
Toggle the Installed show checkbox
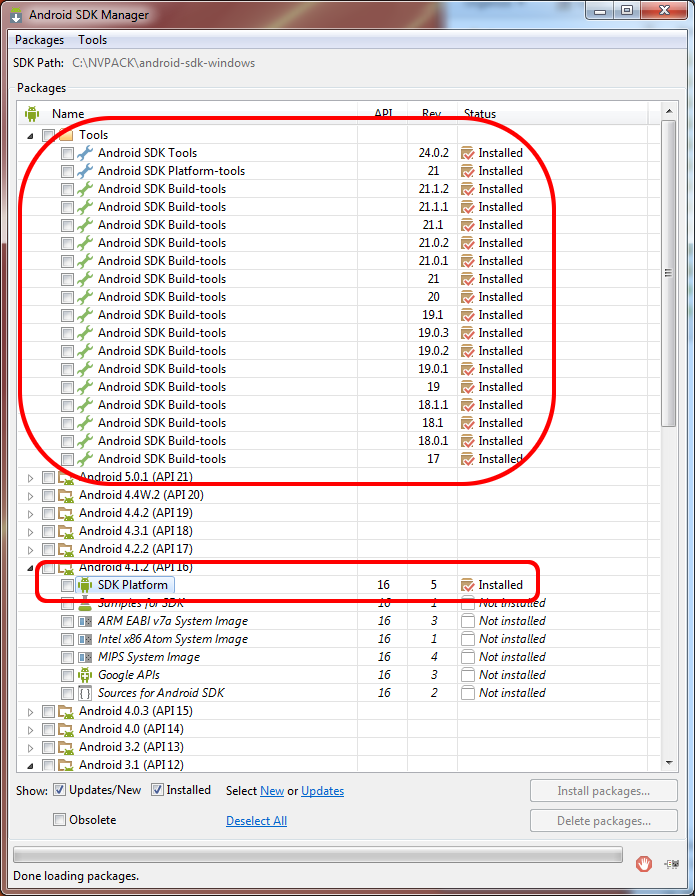157,790
